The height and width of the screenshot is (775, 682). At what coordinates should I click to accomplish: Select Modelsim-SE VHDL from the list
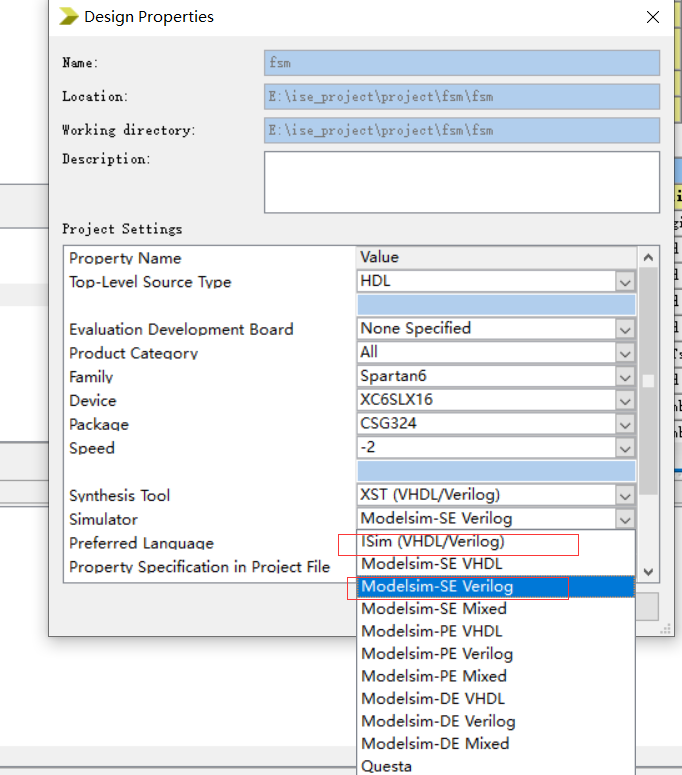click(496, 564)
